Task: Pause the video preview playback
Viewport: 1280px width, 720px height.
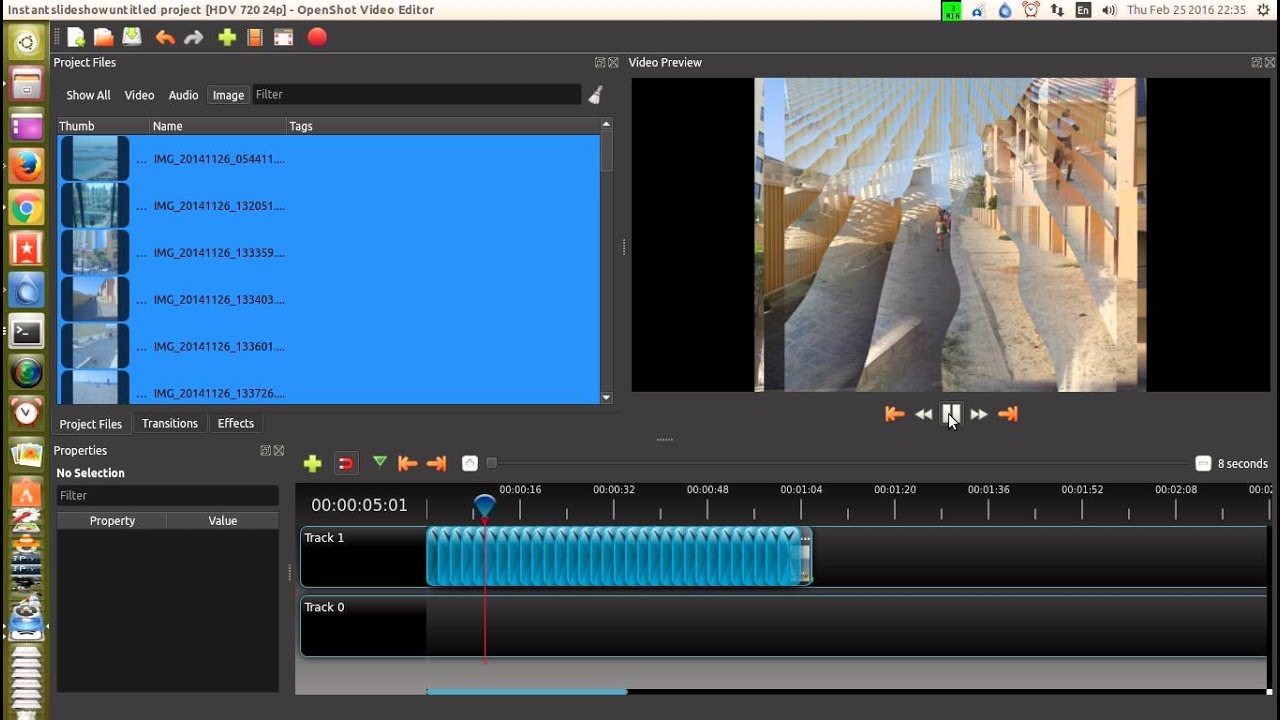Action: pos(951,413)
